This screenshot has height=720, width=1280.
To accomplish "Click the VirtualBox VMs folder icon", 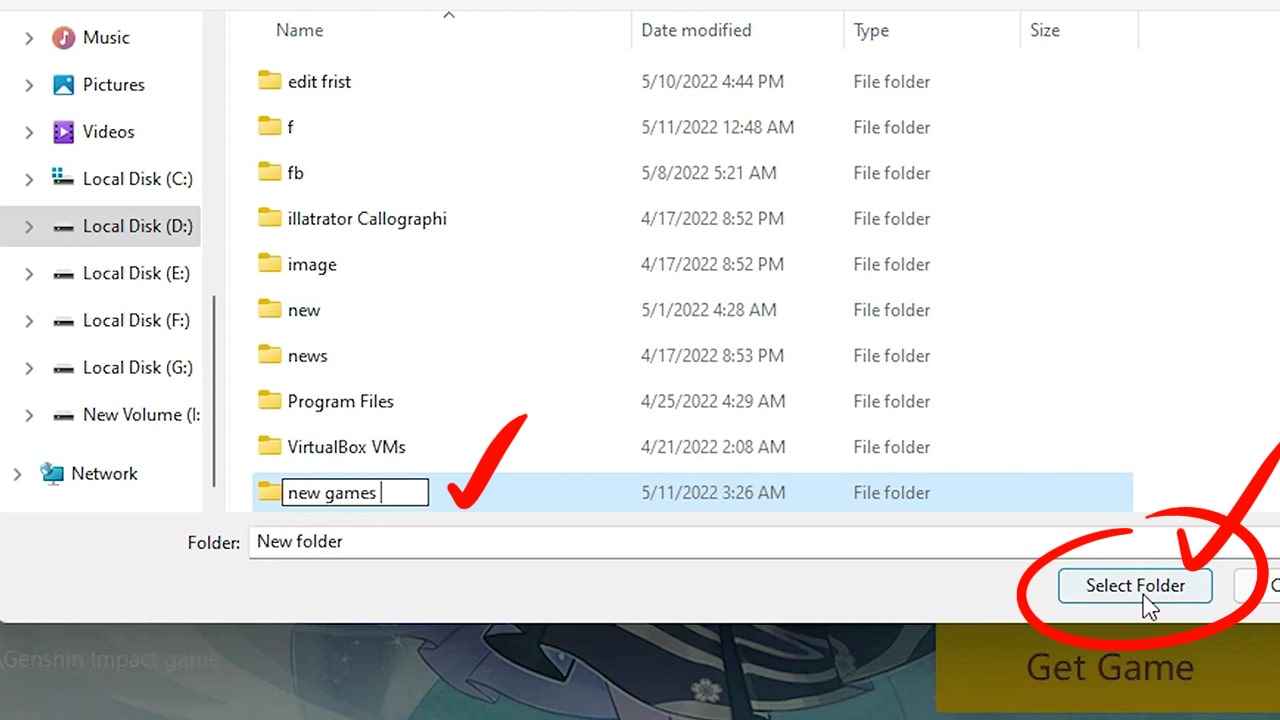I will coord(269,446).
